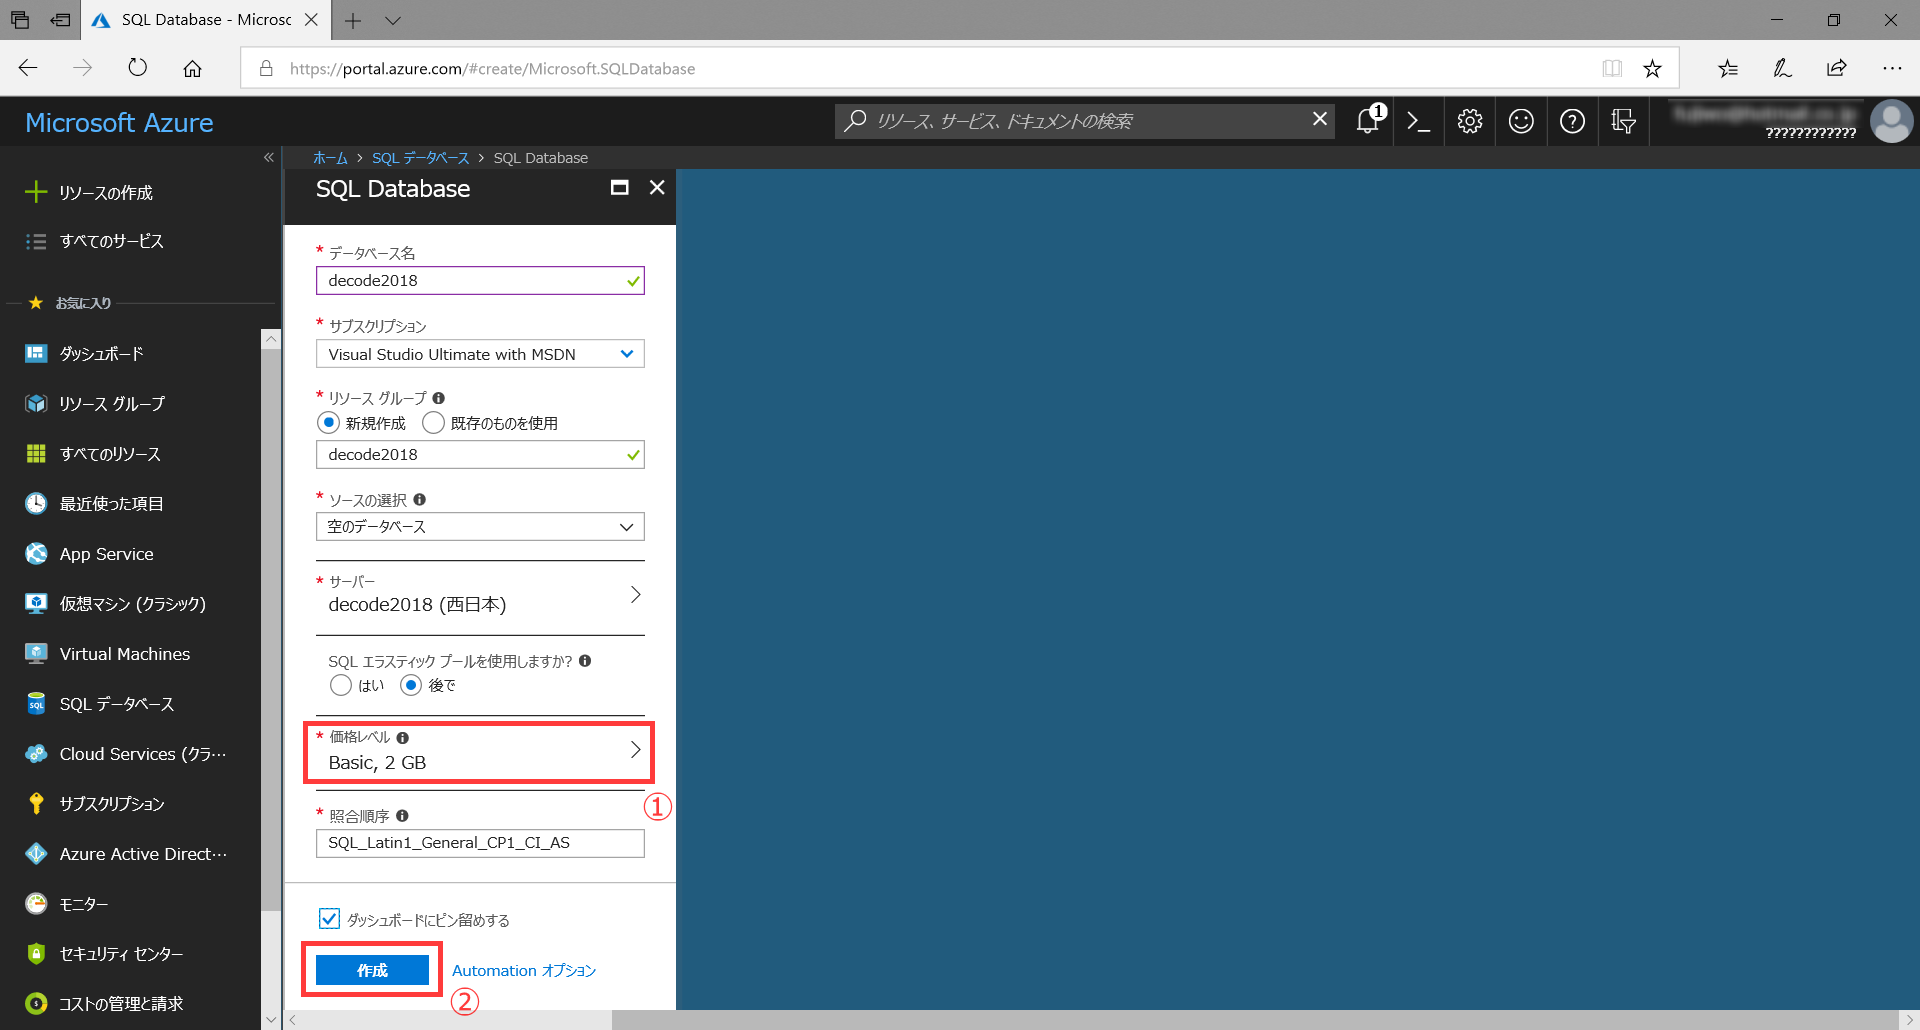Click the plus icon for リソースの作成

[36, 192]
